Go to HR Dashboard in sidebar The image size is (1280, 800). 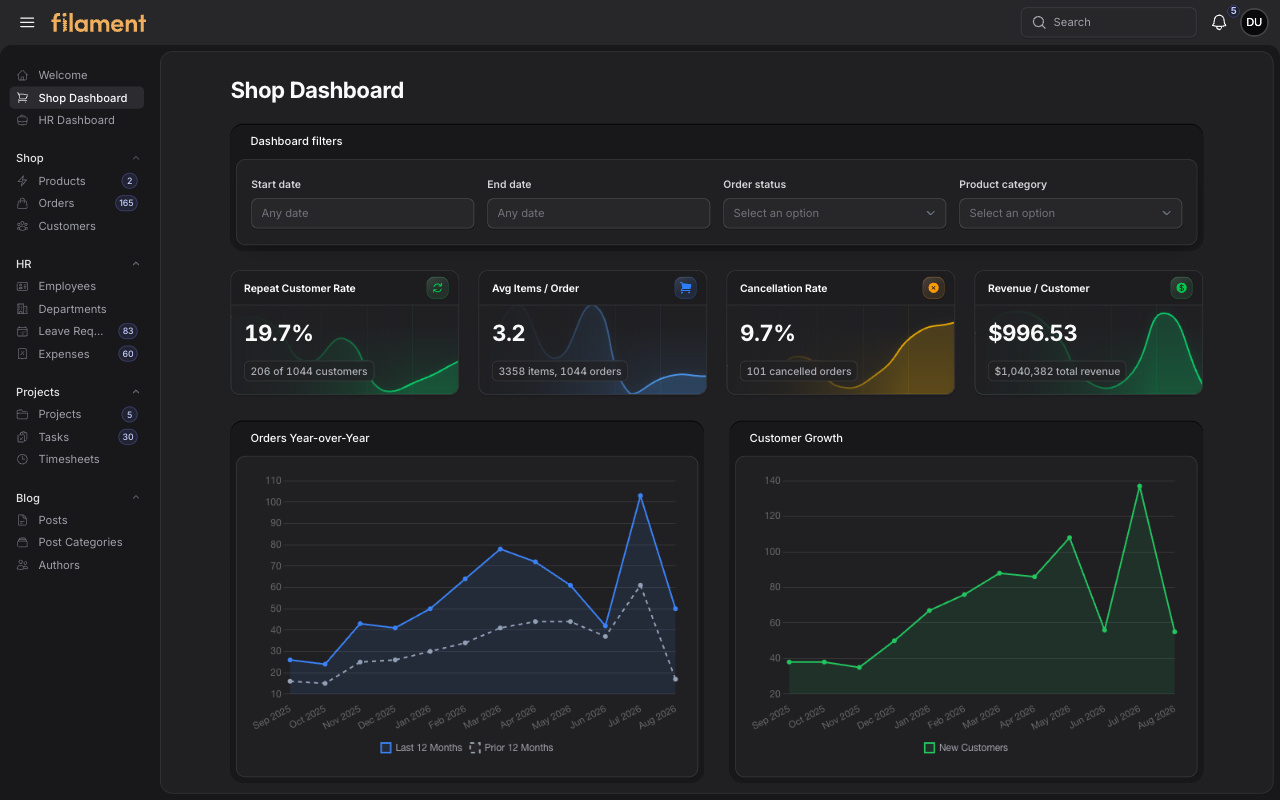point(77,120)
